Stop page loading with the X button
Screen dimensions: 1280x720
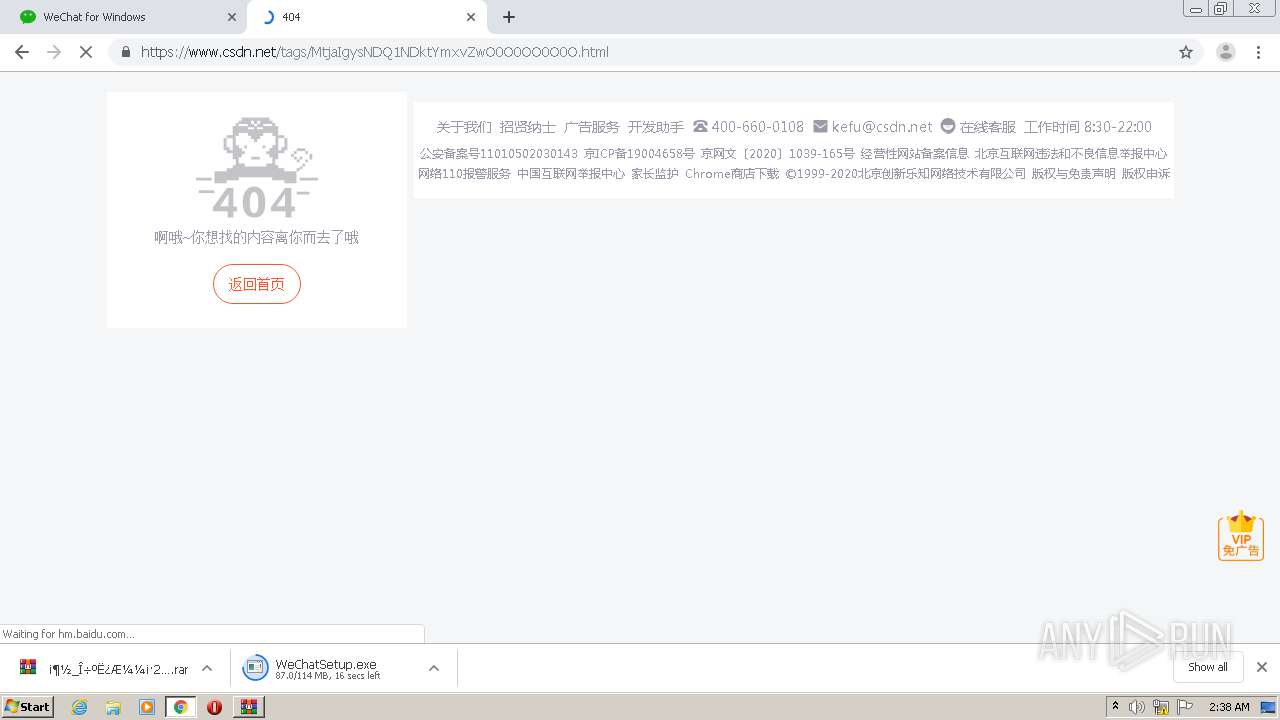pyautogui.click(x=86, y=52)
